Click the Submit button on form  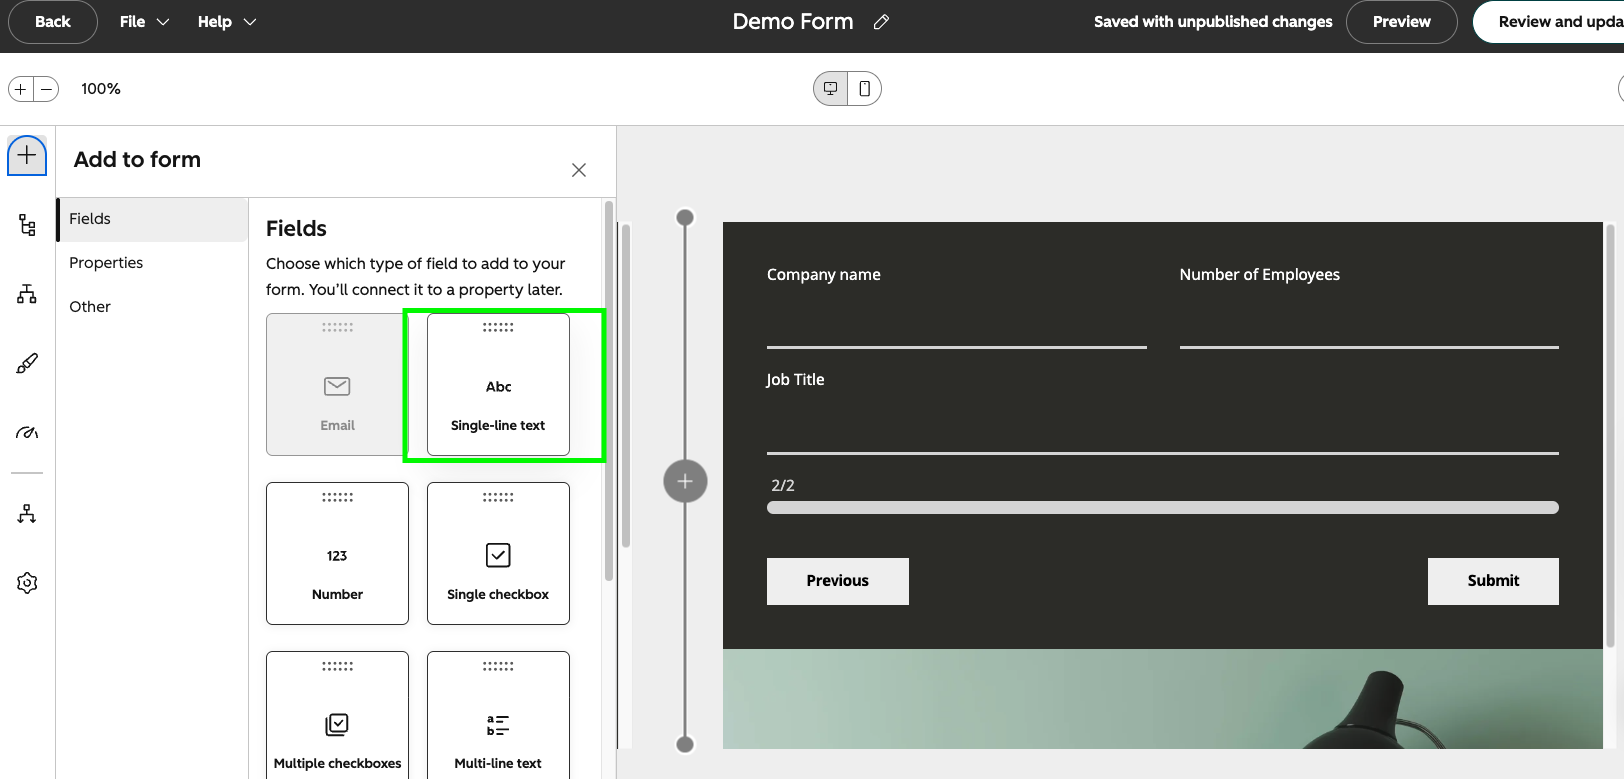(1493, 581)
